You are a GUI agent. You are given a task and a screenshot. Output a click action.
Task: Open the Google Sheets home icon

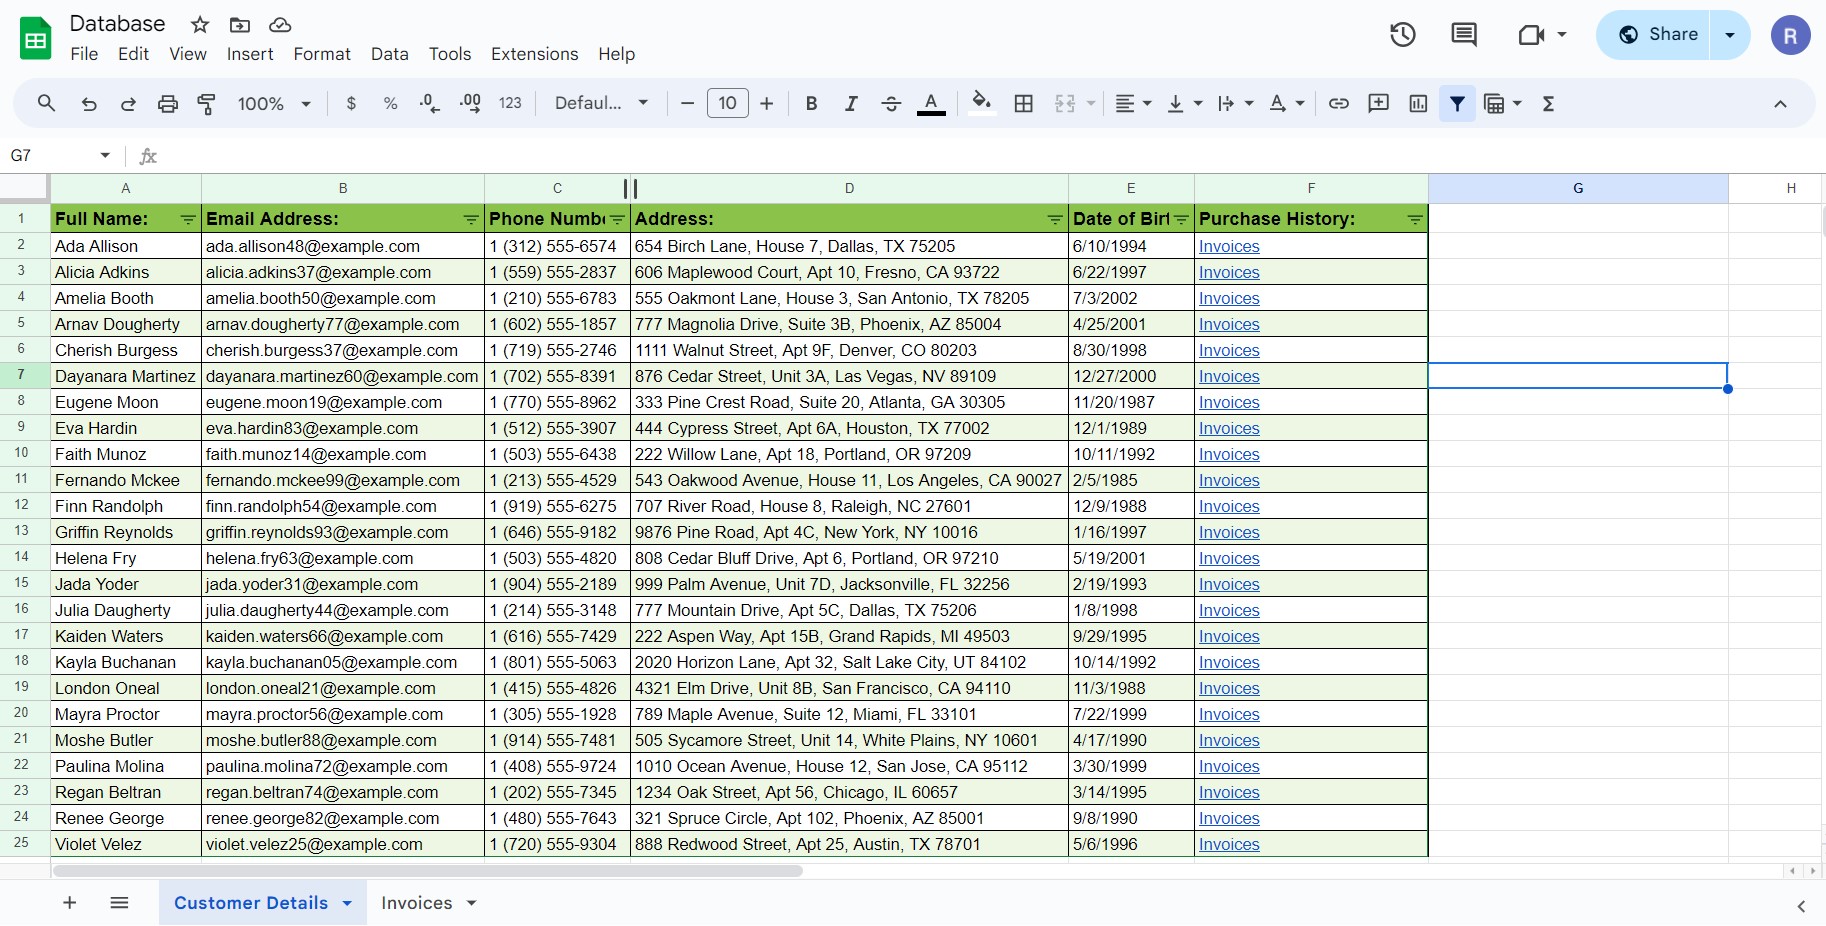click(x=36, y=39)
